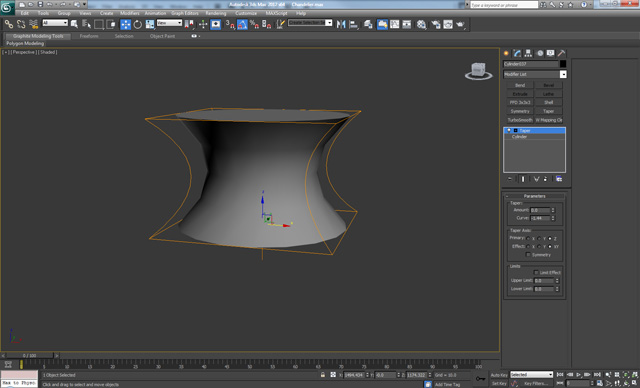Click the Set Keys large key icon
This screenshot has height=388, width=640.
point(481,379)
